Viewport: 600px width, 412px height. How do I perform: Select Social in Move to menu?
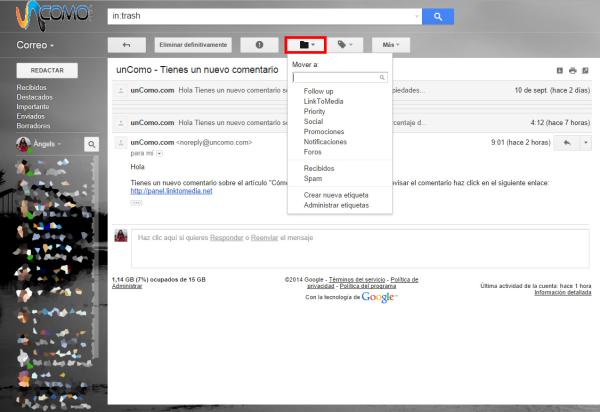(x=313, y=122)
